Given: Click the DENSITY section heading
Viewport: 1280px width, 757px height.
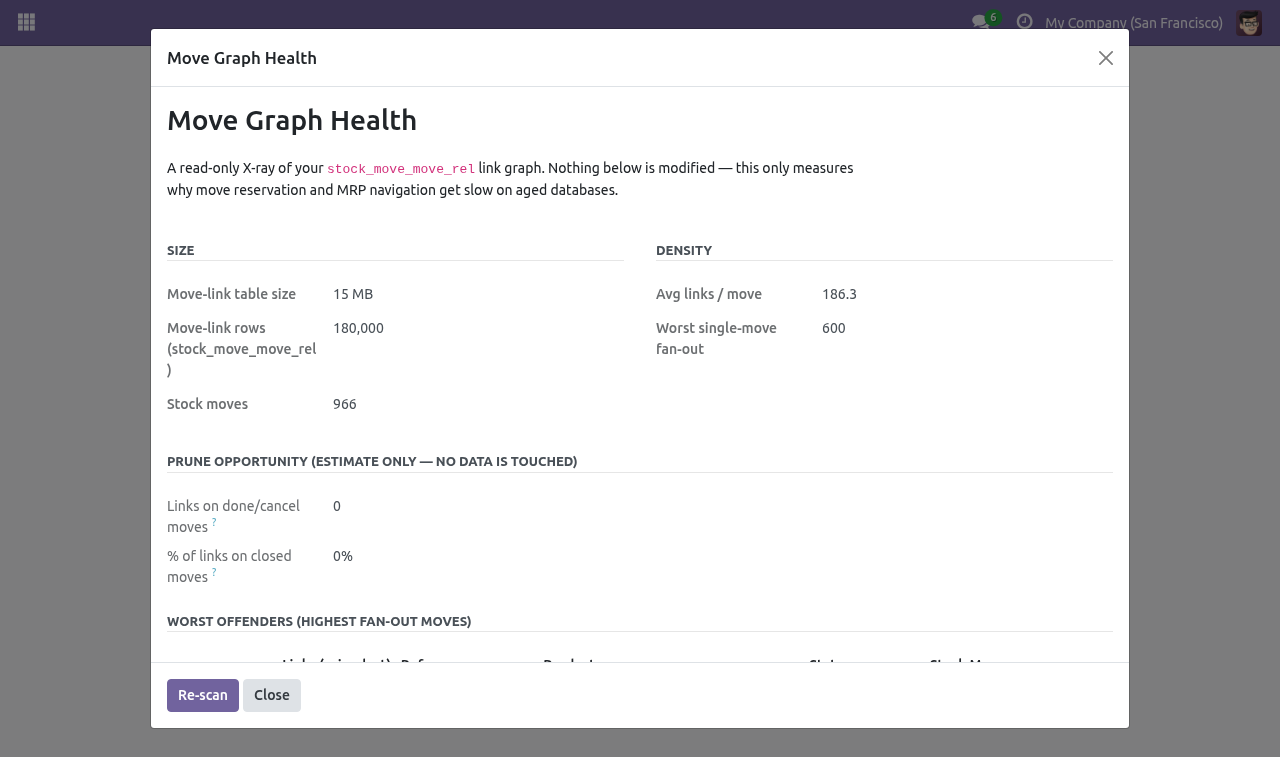Looking at the screenshot, I should (684, 250).
